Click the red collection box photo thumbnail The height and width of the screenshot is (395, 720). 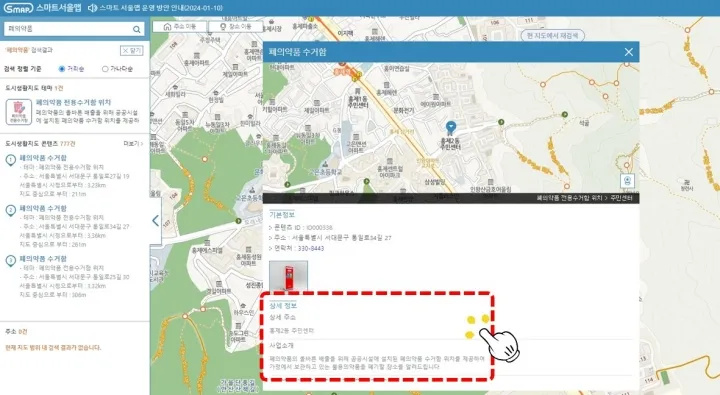(288, 277)
